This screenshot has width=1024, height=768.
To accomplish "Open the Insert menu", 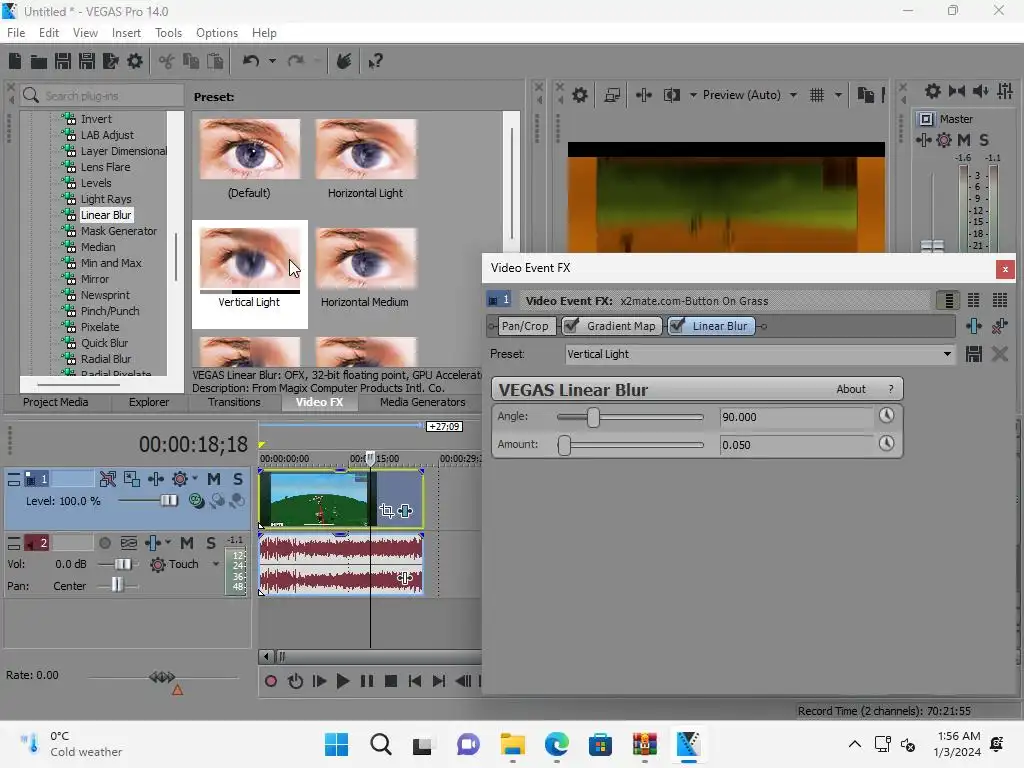I will pos(126,33).
